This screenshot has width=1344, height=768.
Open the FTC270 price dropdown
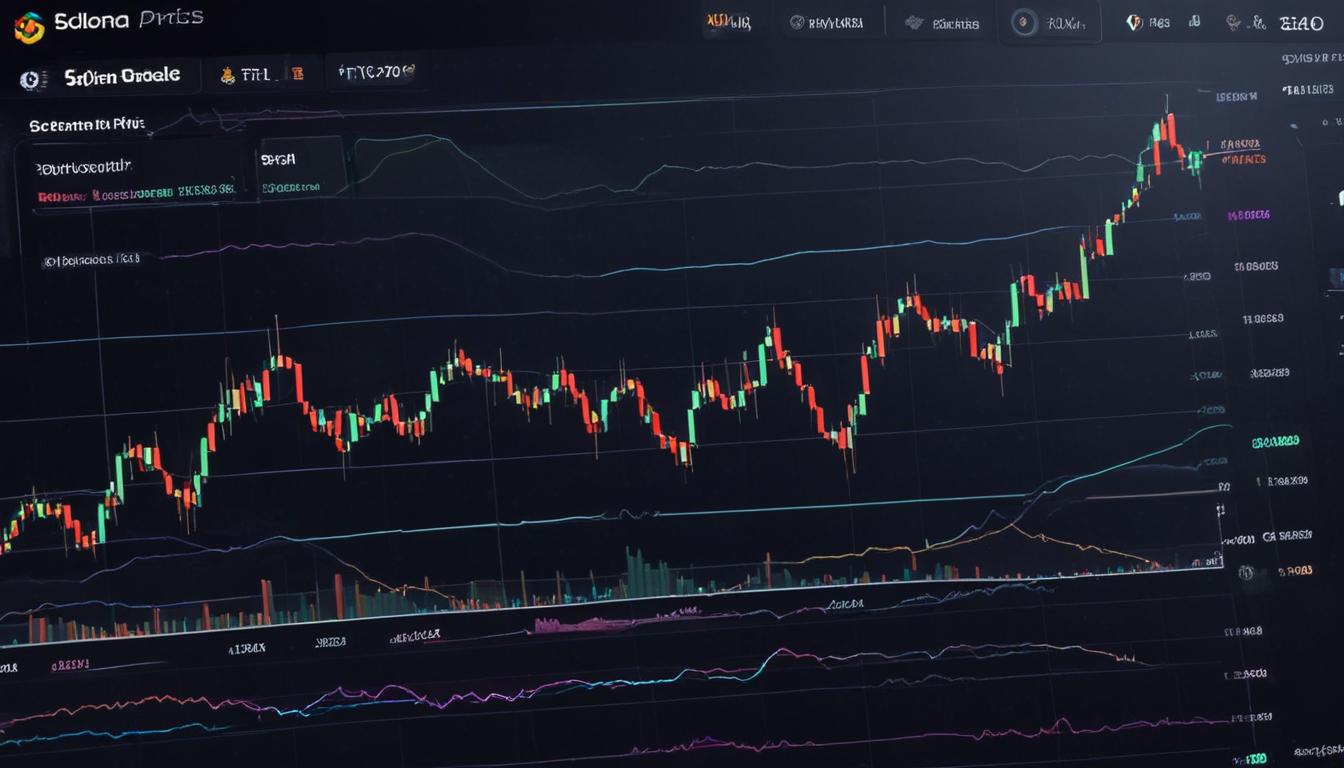click(373, 72)
